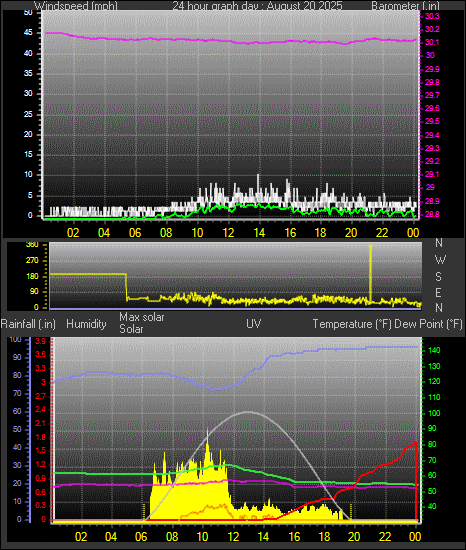This screenshot has width=466, height=550.
Task: Click the Max solar legend label
Action: 142,317
